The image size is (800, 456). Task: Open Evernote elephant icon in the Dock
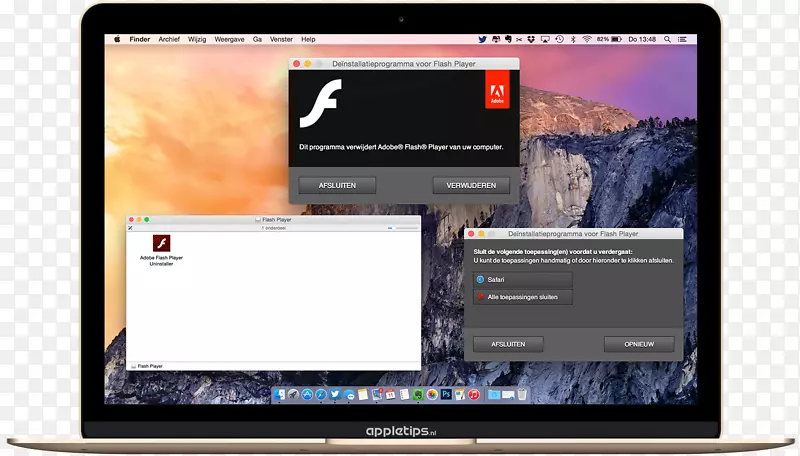[418, 395]
